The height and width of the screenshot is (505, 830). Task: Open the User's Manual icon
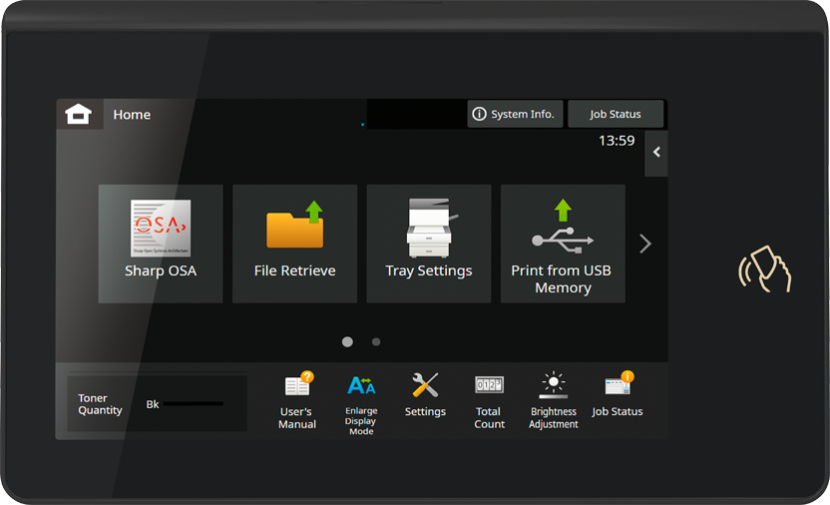(x=297, y=401)
